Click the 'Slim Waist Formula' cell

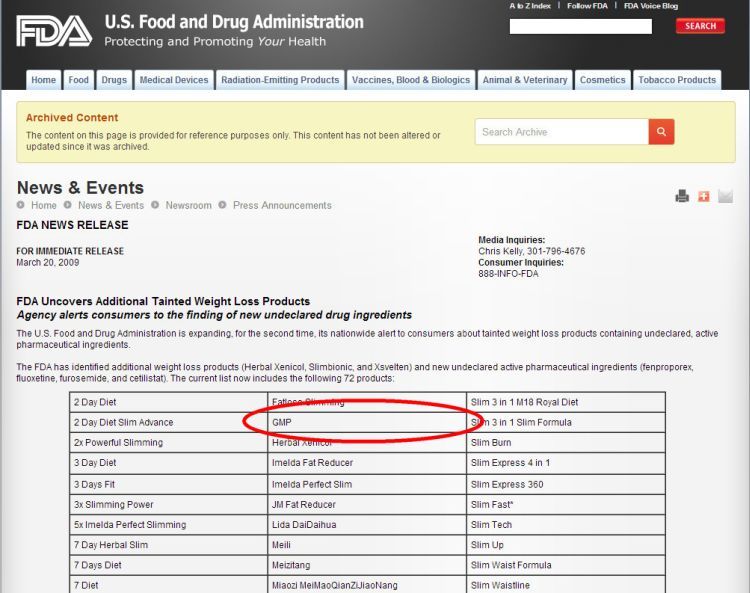(x=566, y=565)
